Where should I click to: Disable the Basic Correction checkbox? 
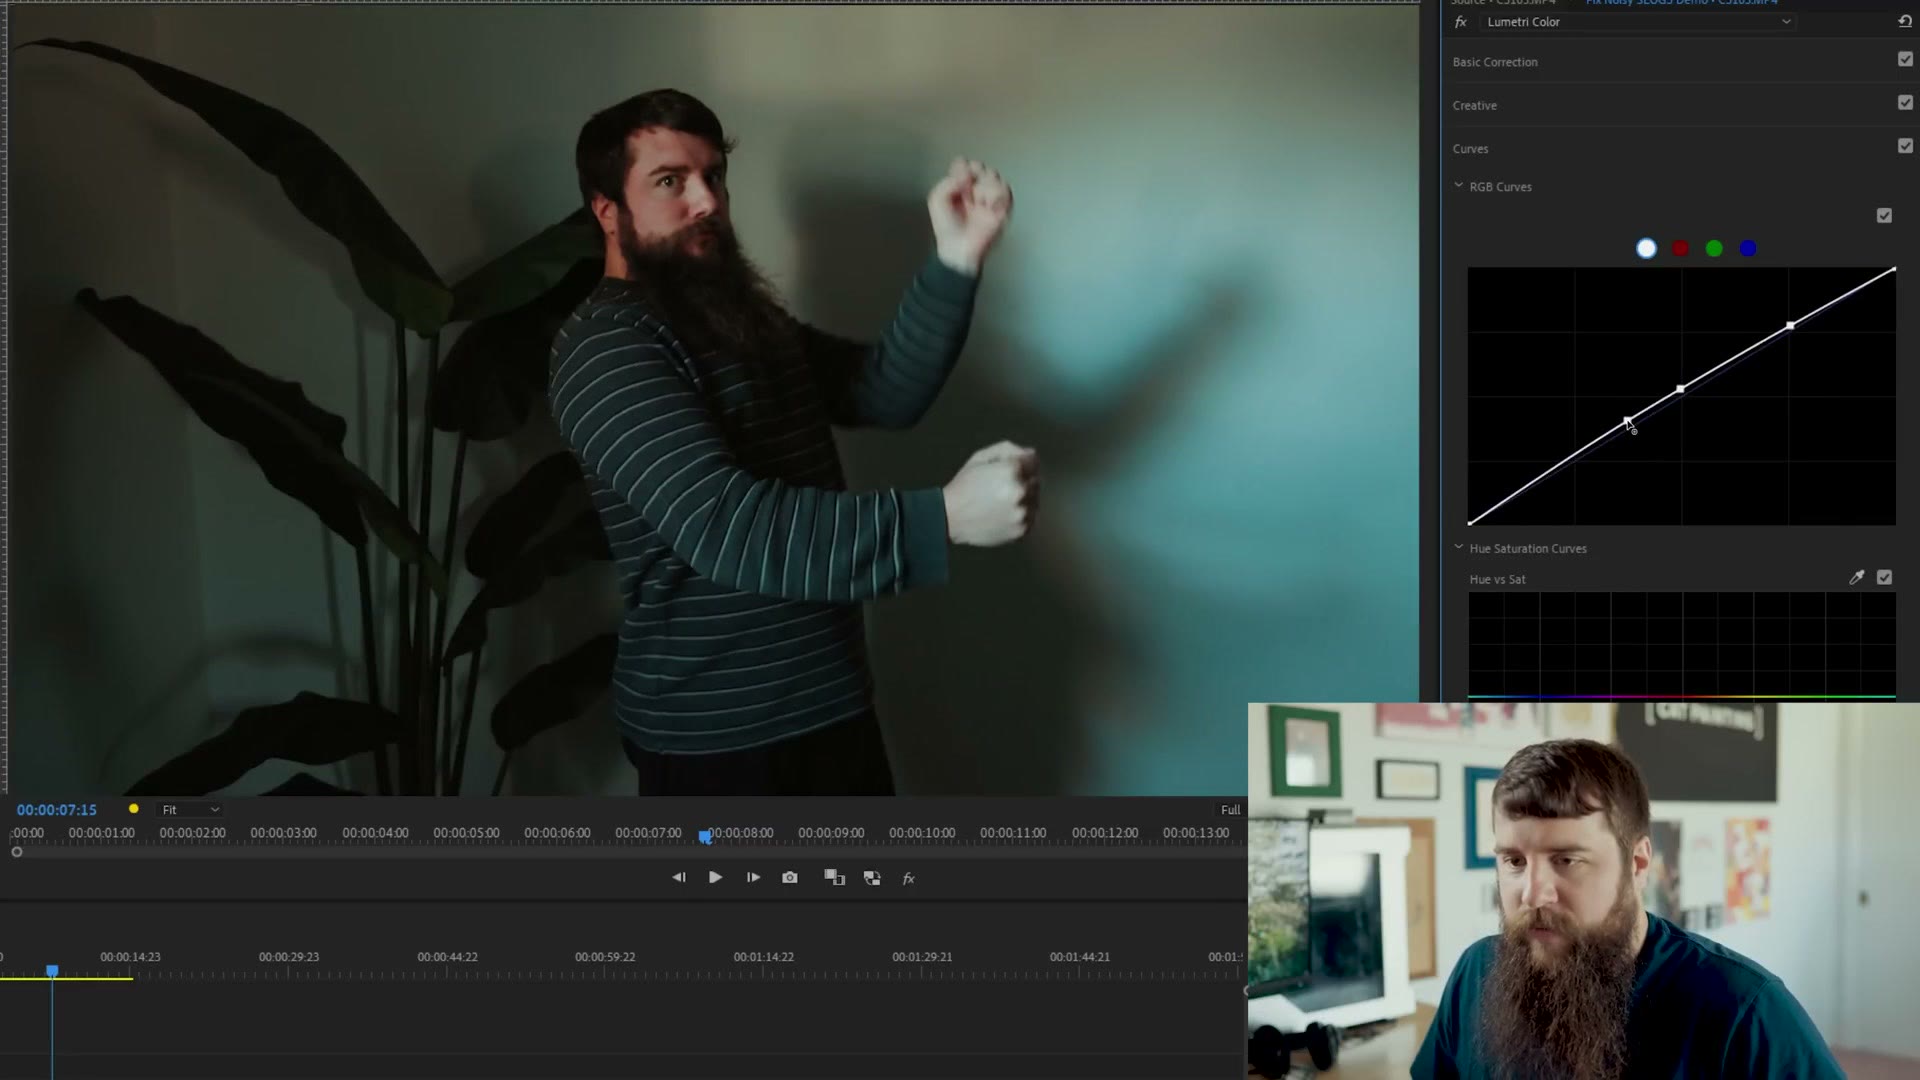pos(1905,60)
